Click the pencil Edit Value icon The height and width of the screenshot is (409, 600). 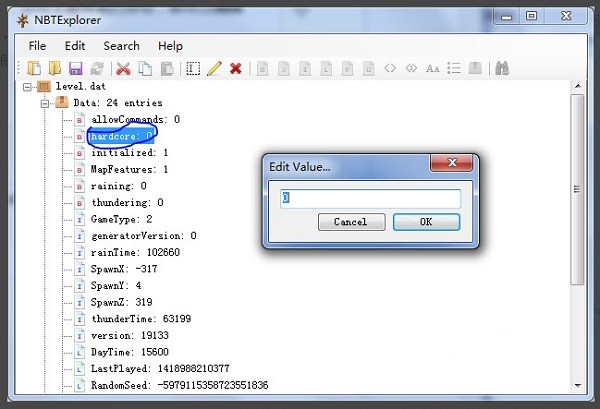point(214,69)
